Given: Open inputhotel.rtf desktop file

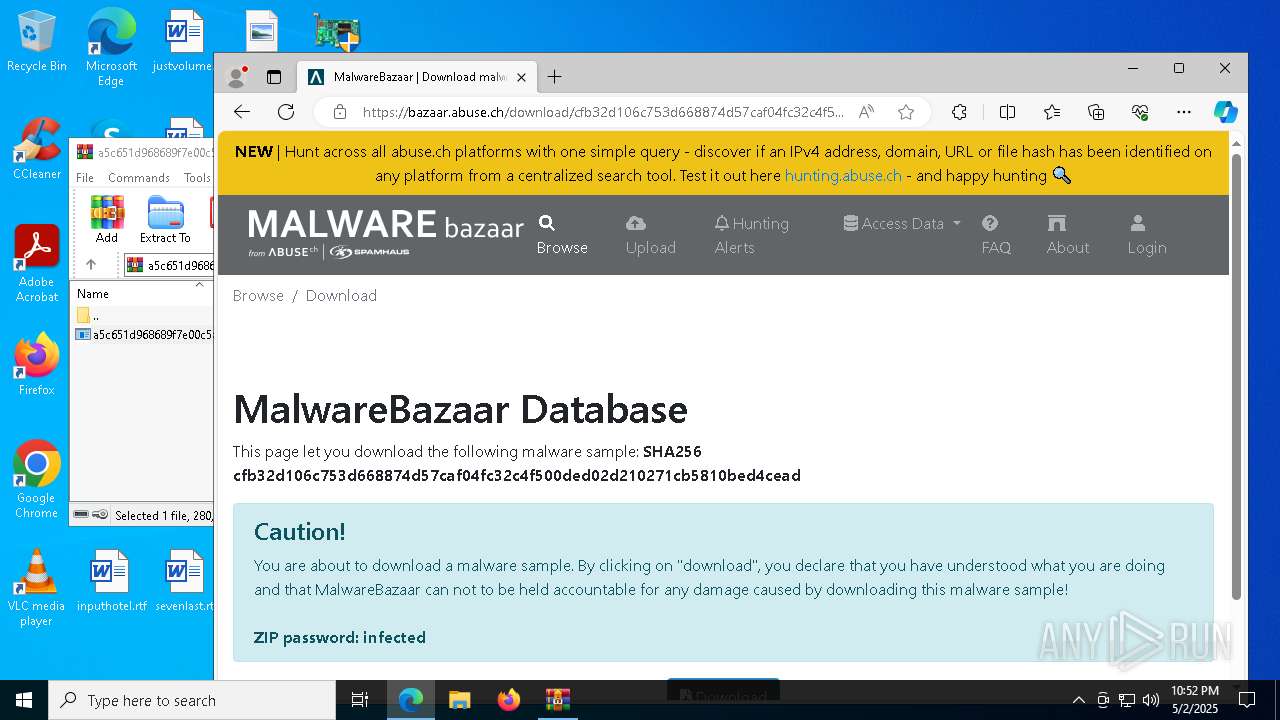Looking at the screenshot, I should (x=111, y=582).
